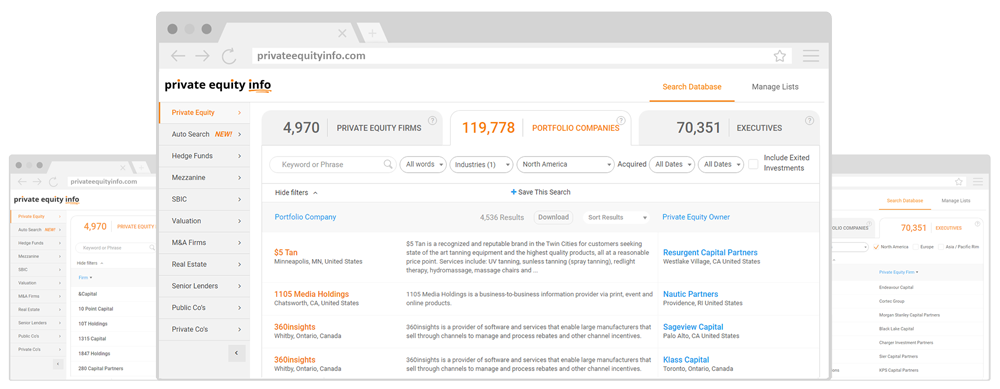Open the North America region dropdown in the front window

click(x=565, y=165)
